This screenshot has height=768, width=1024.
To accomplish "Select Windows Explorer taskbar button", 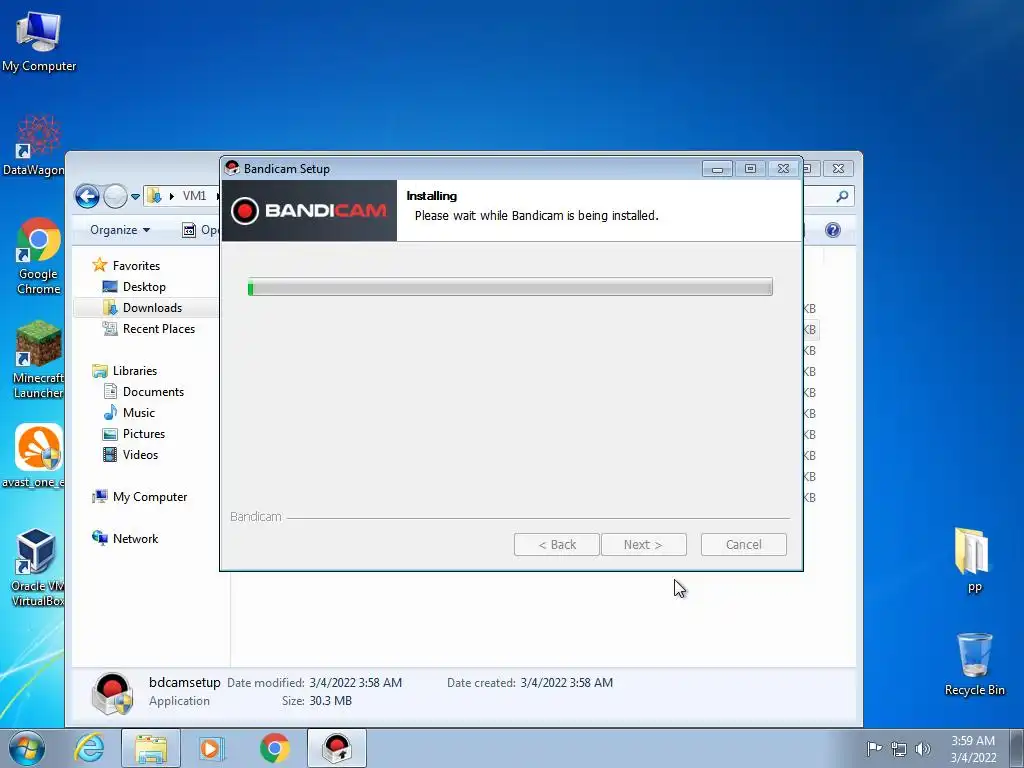I will click(x=151, y=748).
